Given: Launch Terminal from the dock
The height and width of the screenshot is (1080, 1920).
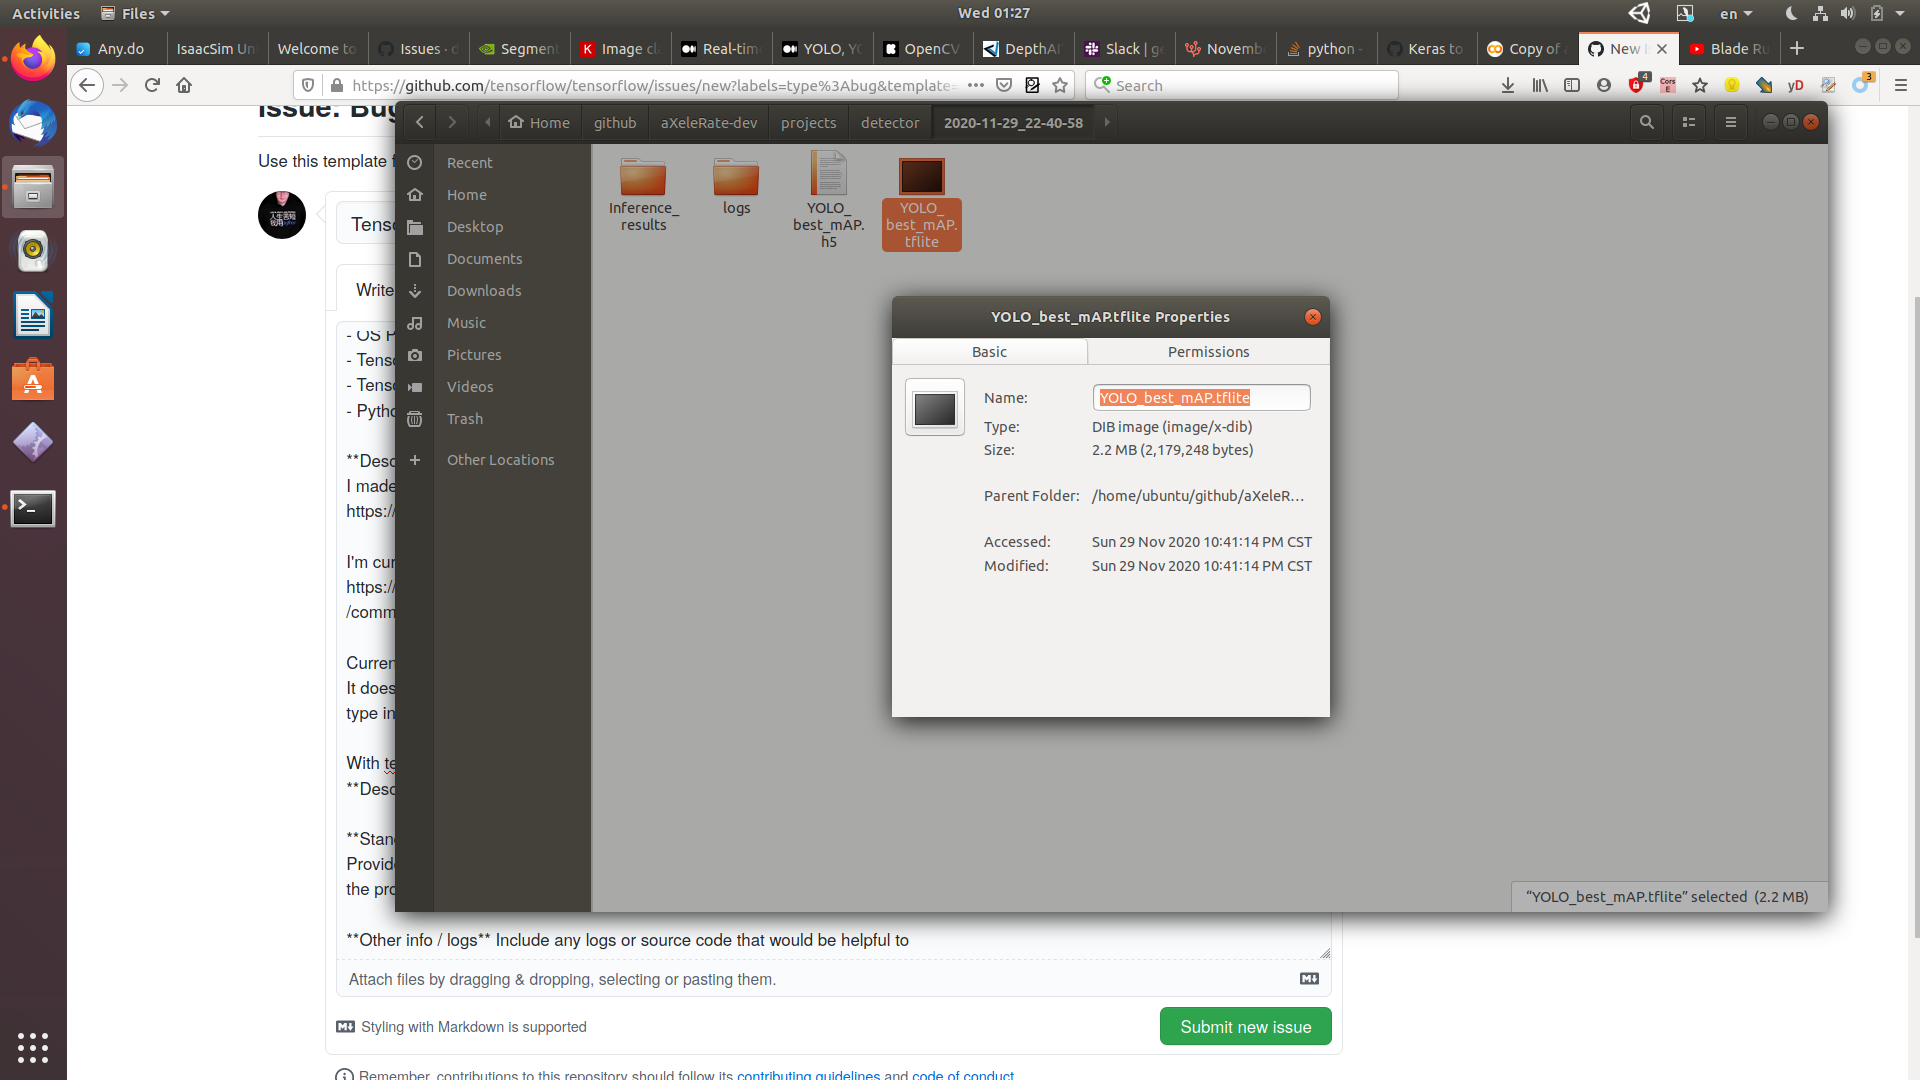Looking at the screenshot, I should (x=33, y=509).
